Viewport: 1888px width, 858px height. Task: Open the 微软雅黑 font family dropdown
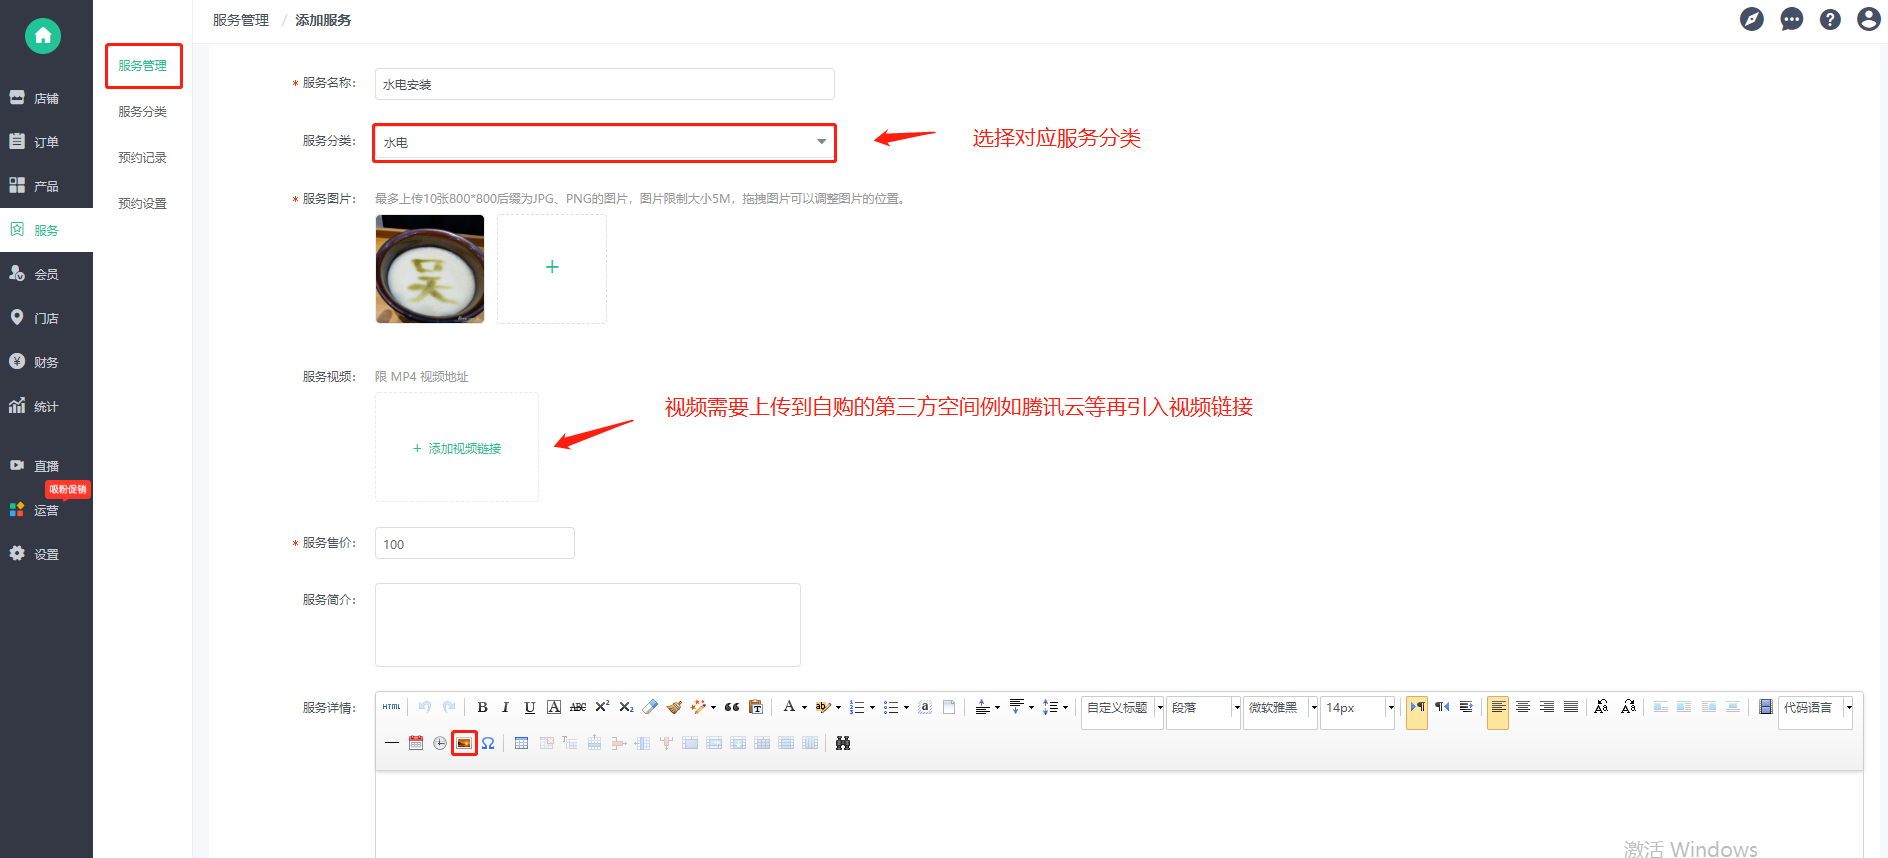pos(1280,708)
